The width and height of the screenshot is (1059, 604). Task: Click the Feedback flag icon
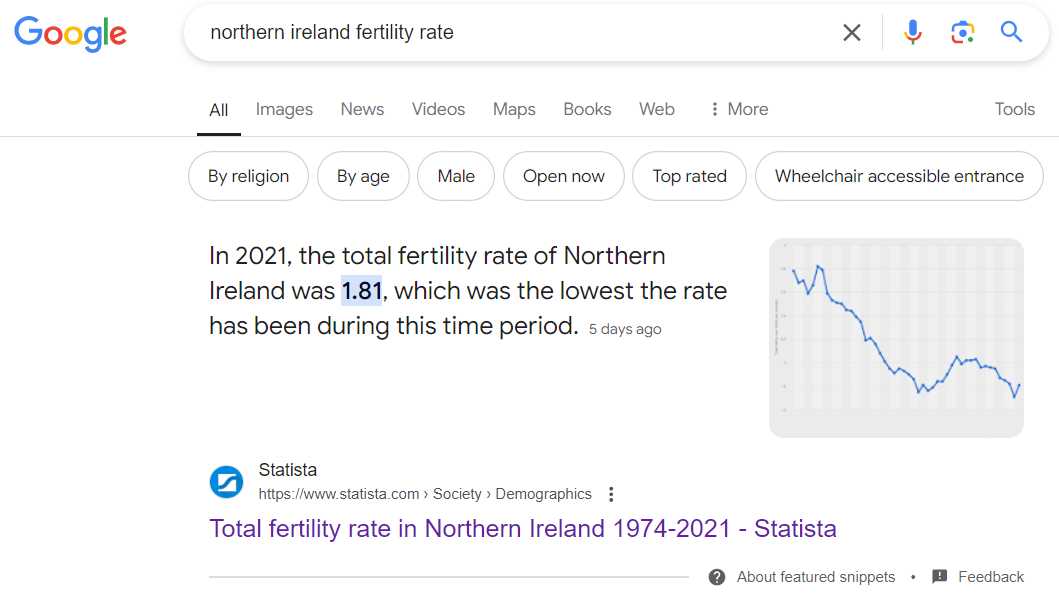point(939,577)
